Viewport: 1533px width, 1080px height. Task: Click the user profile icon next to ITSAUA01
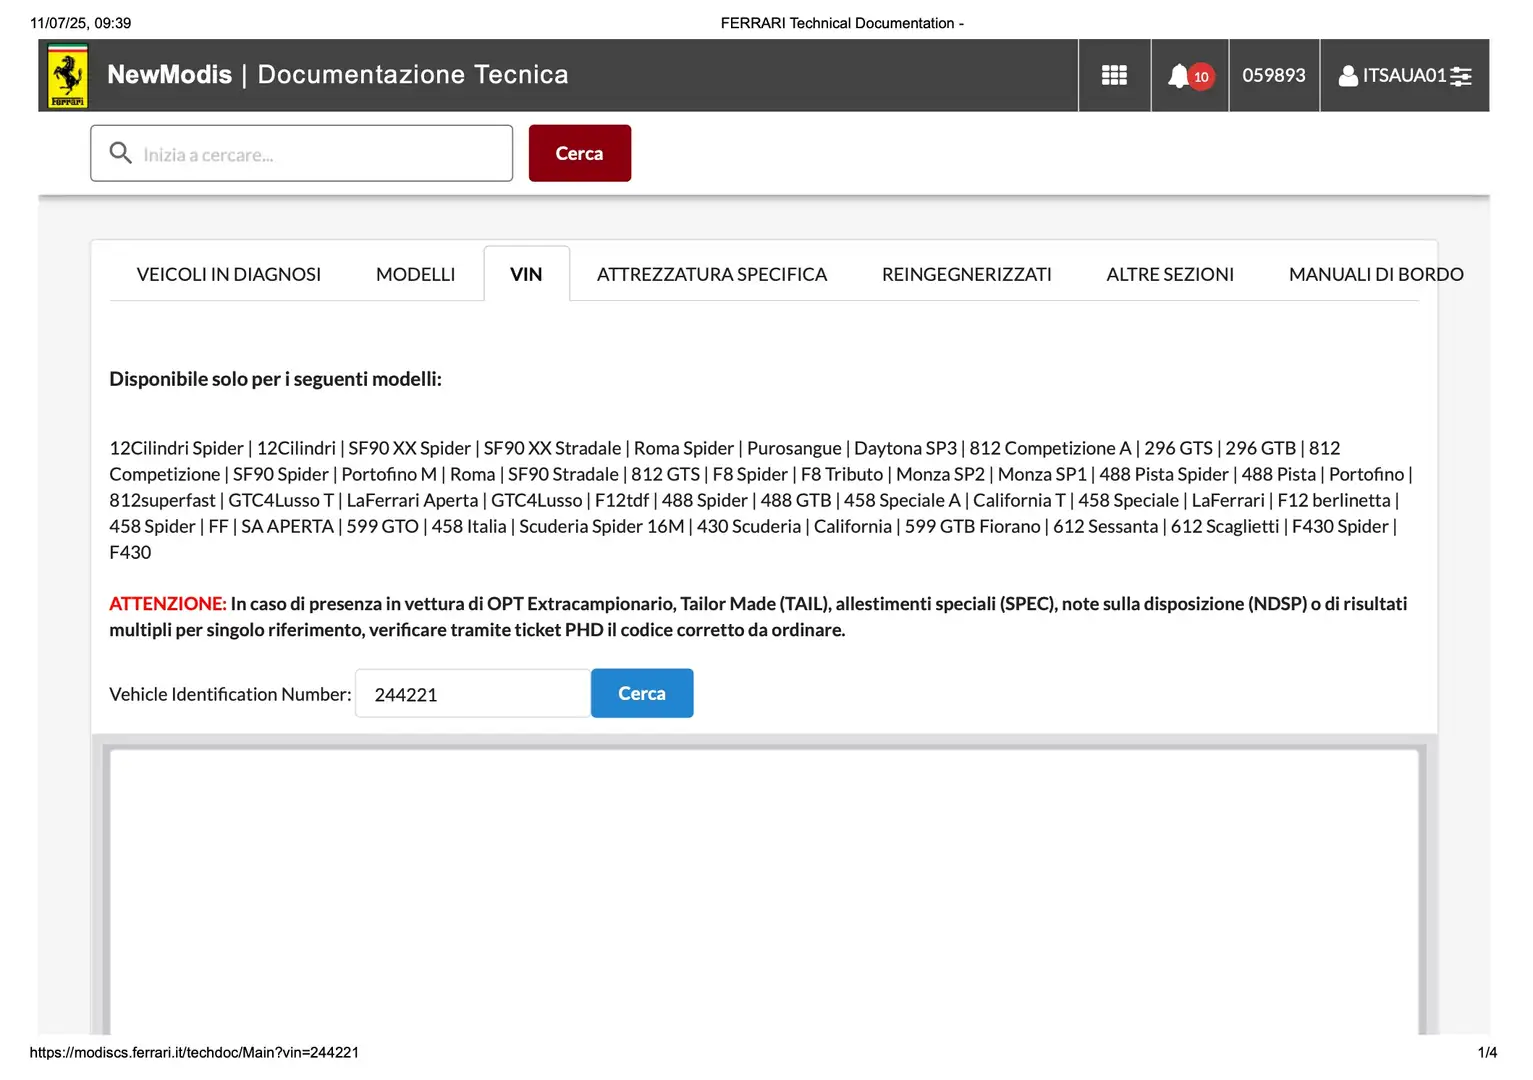[1348, 76]
